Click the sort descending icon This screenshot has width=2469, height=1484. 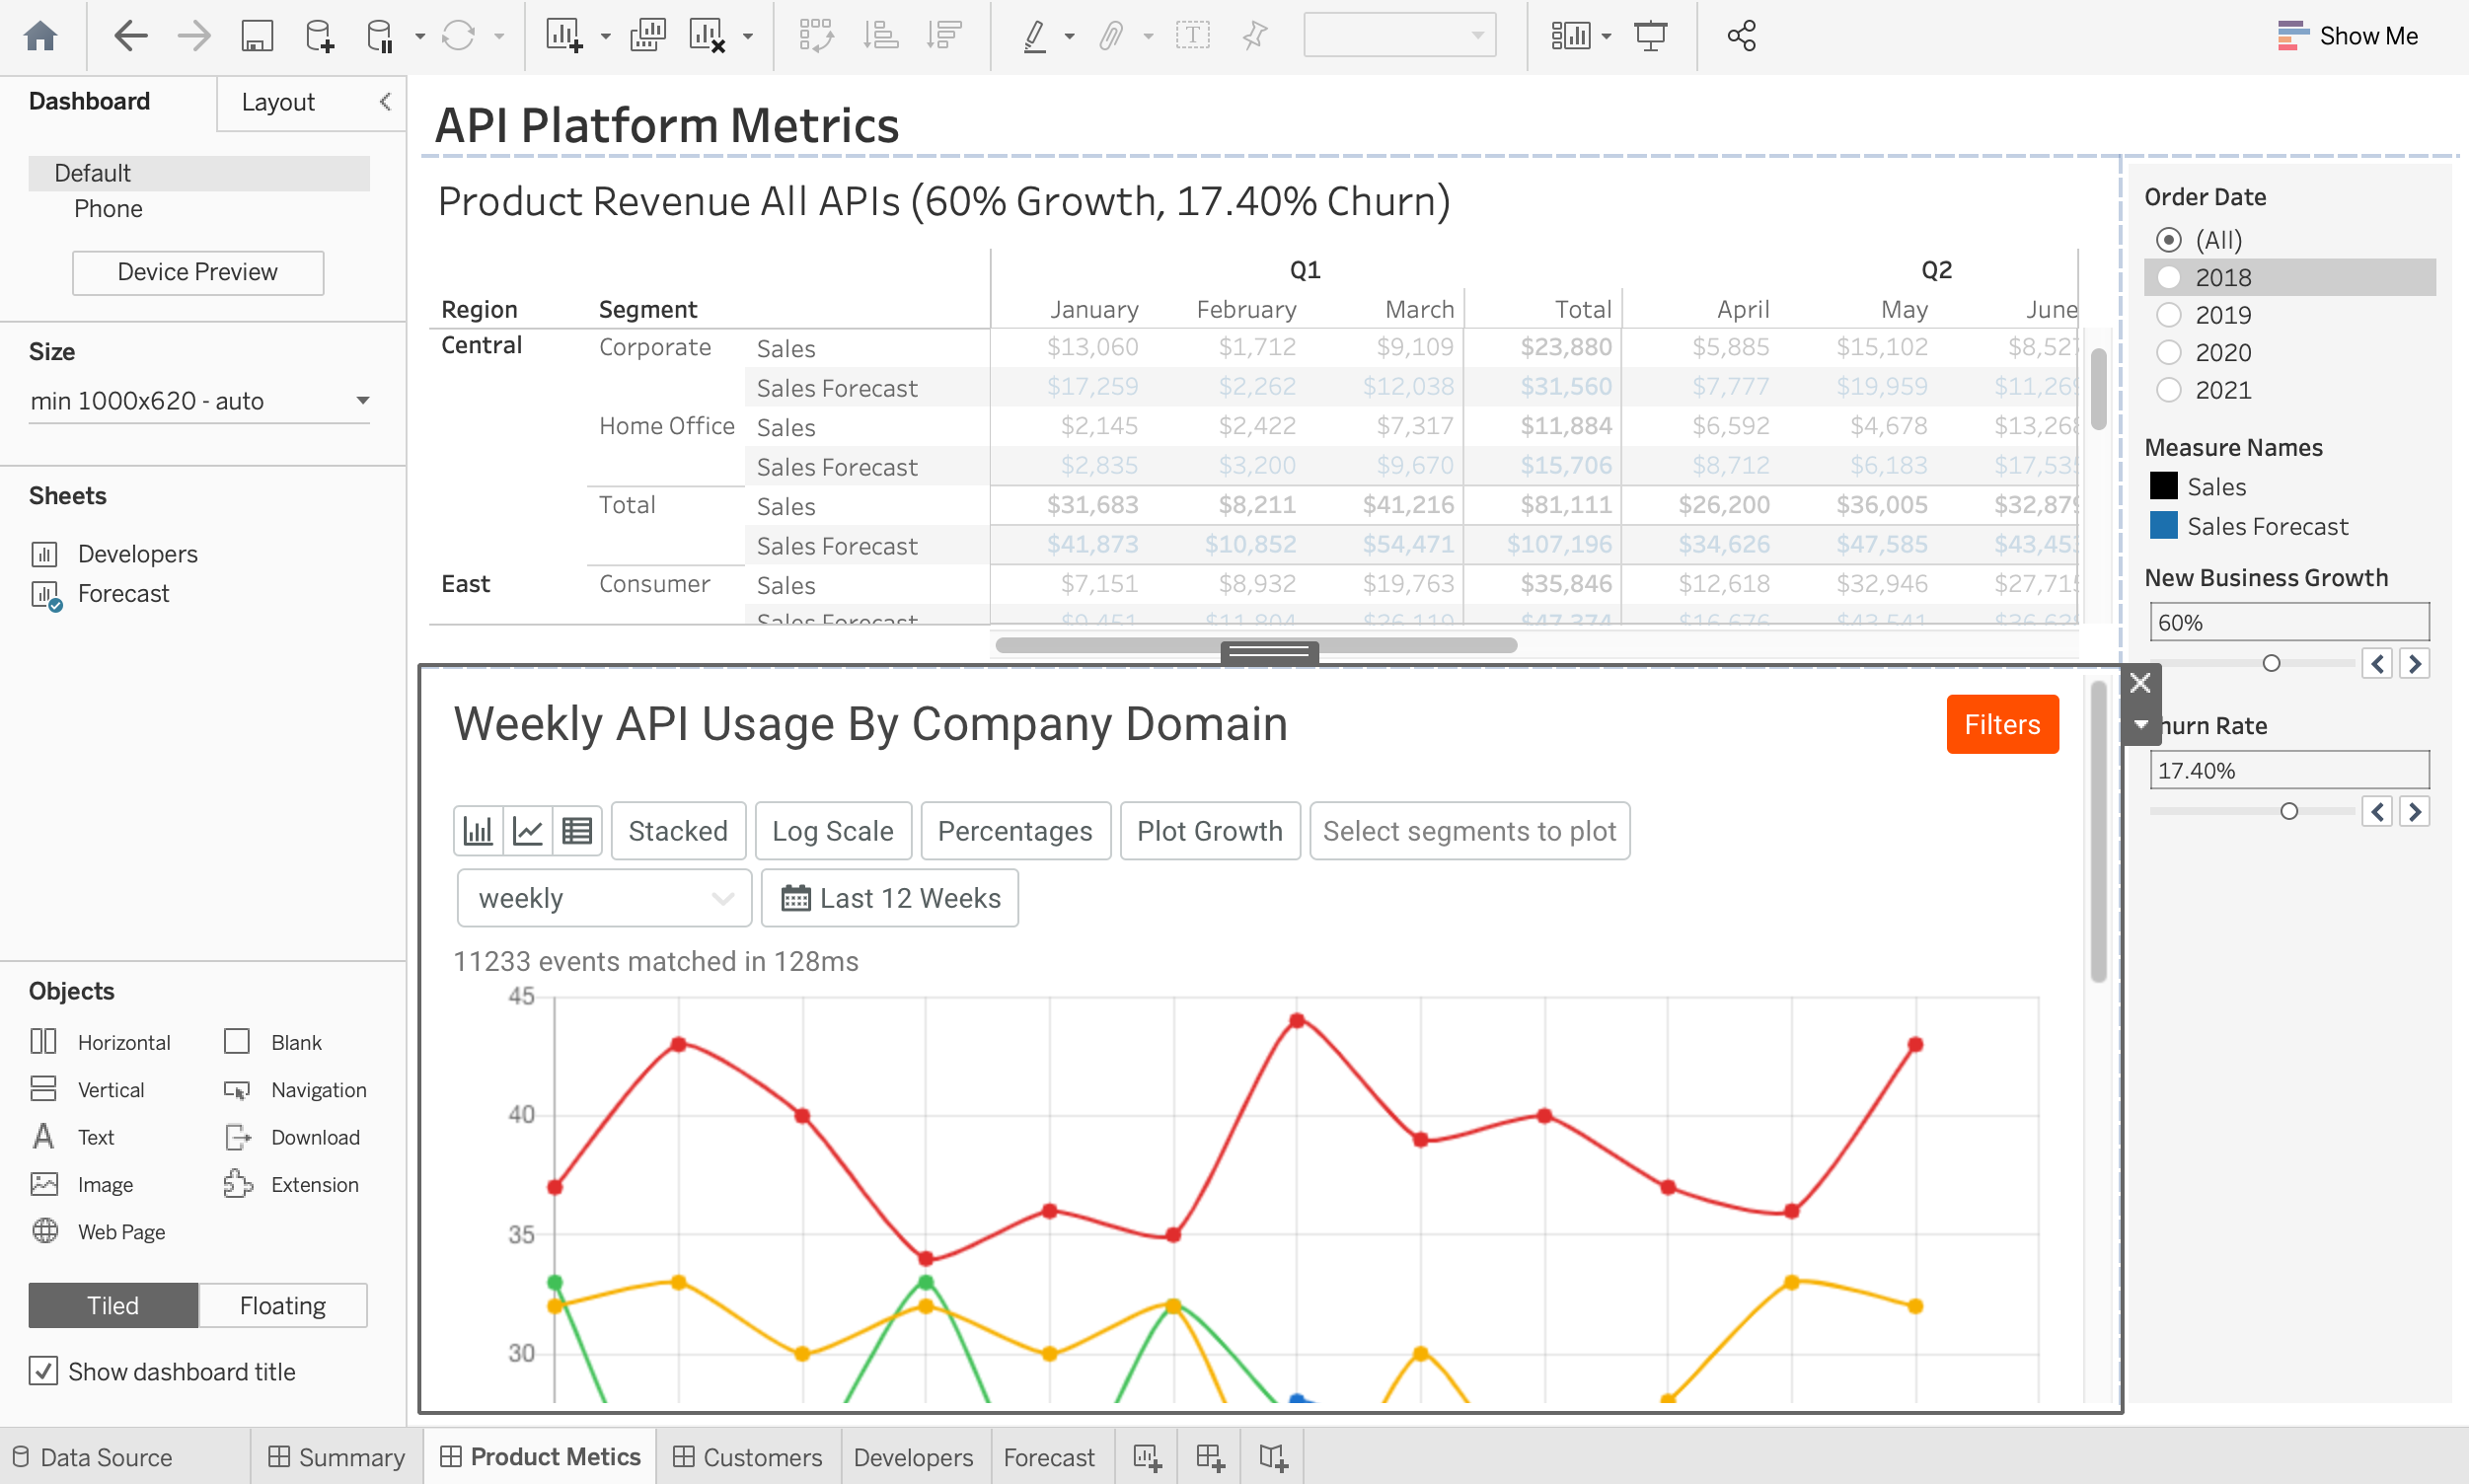click(x=943, y=36)
